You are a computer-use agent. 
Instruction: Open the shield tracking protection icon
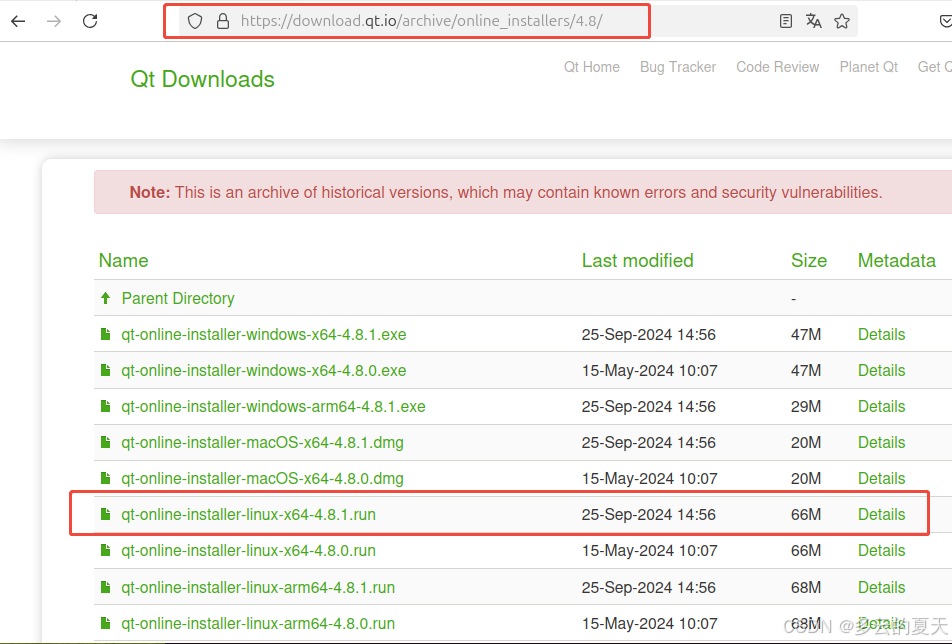[x=194, y=21]
